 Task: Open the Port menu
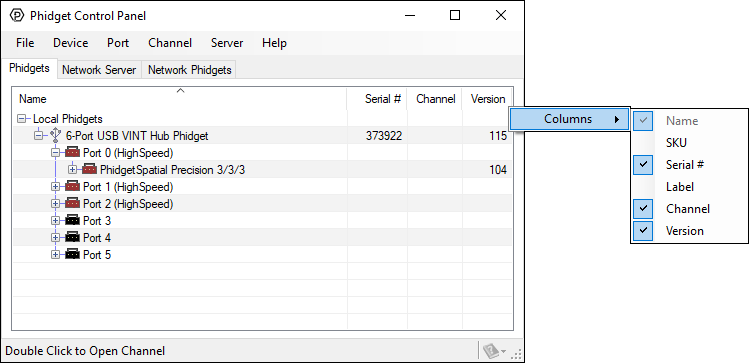pos(118,43)
